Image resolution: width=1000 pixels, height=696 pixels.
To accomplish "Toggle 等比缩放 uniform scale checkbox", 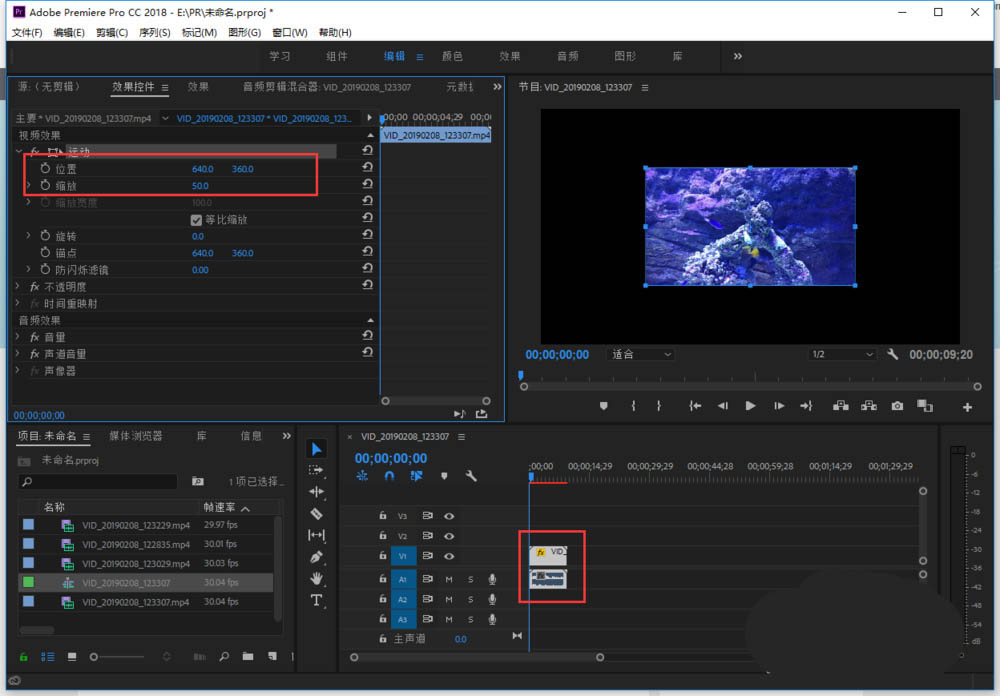I will pos(196,220).
